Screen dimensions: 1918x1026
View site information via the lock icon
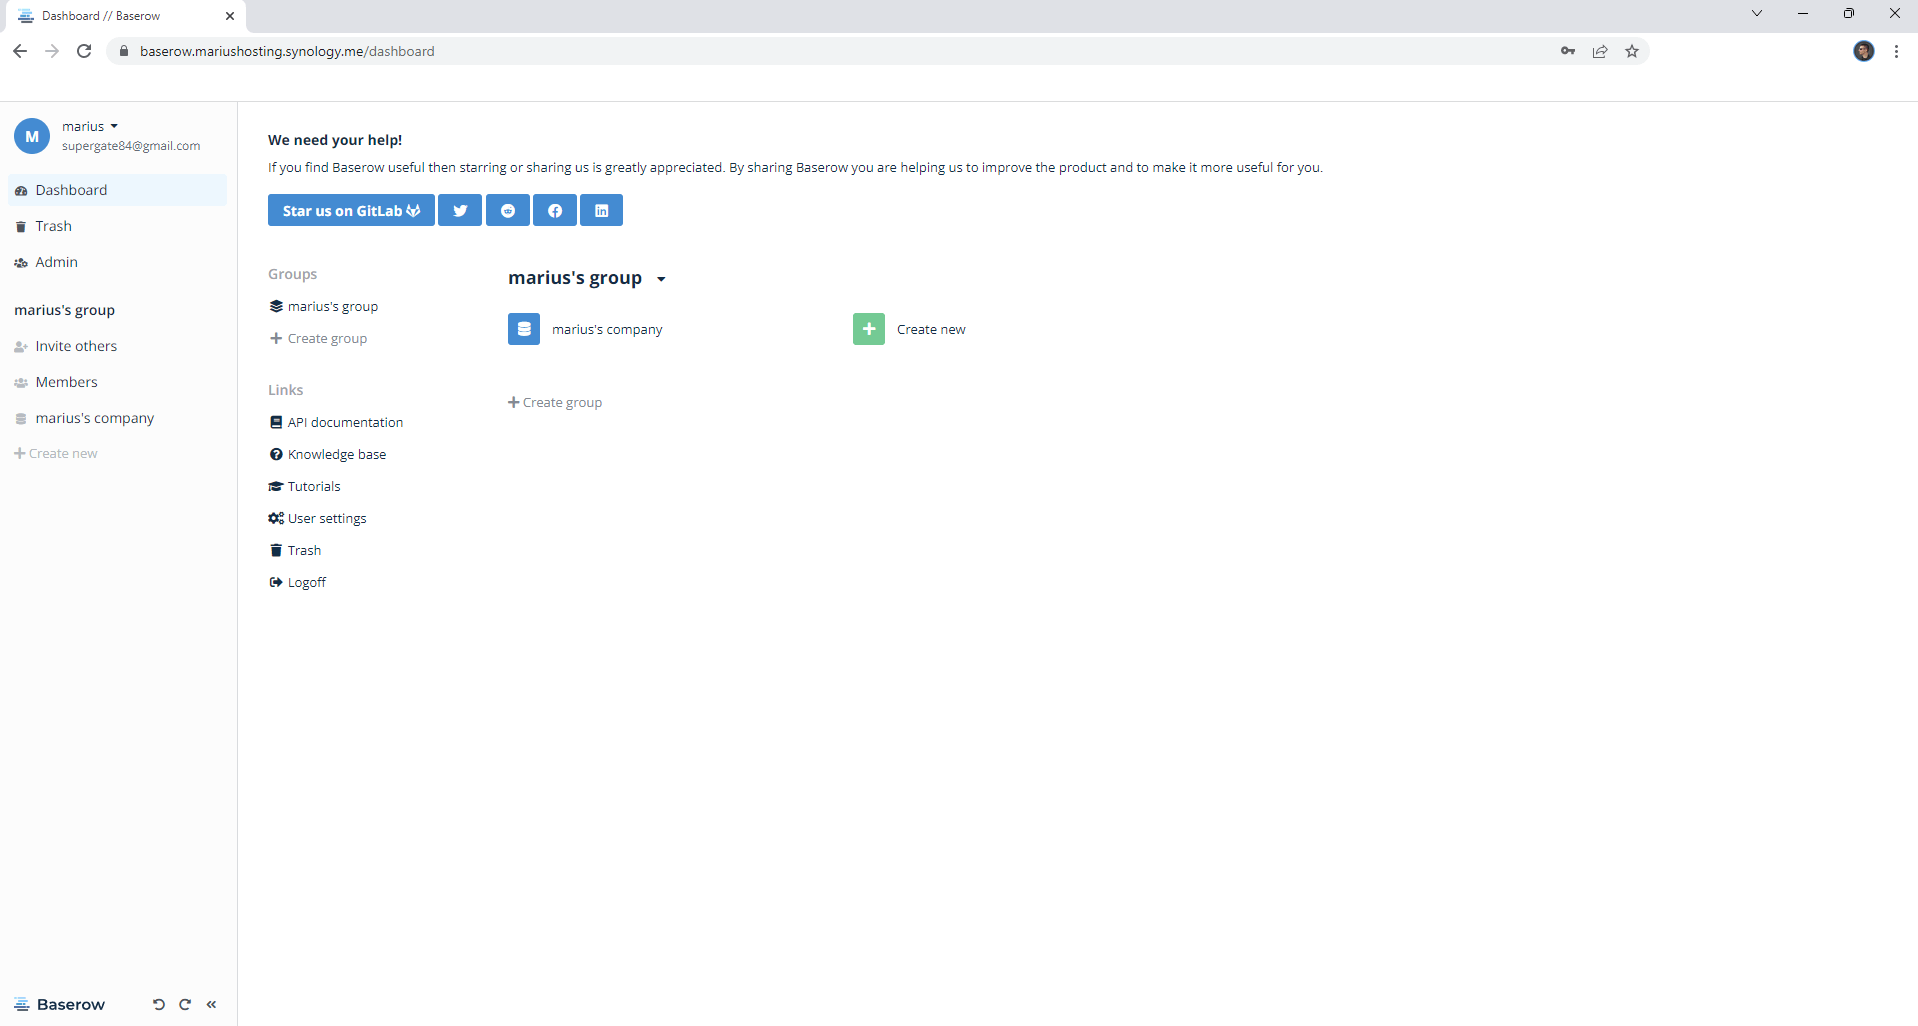click(x=124, y=51)
